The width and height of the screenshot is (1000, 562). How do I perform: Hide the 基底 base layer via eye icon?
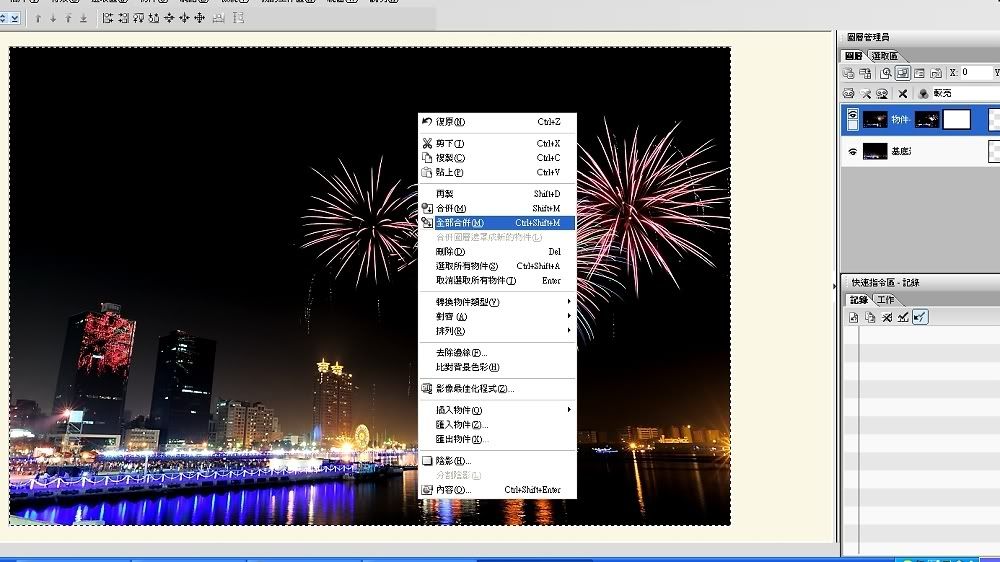click(x=852, y=152)
